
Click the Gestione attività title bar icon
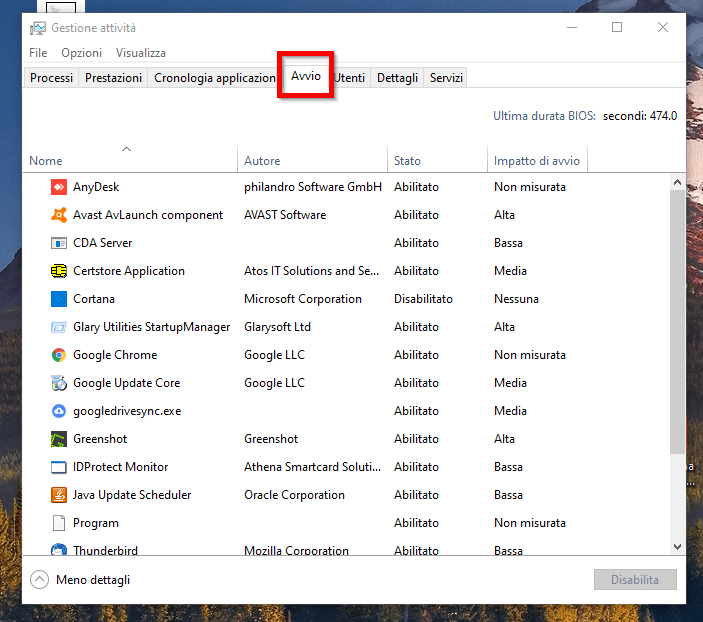38,28
